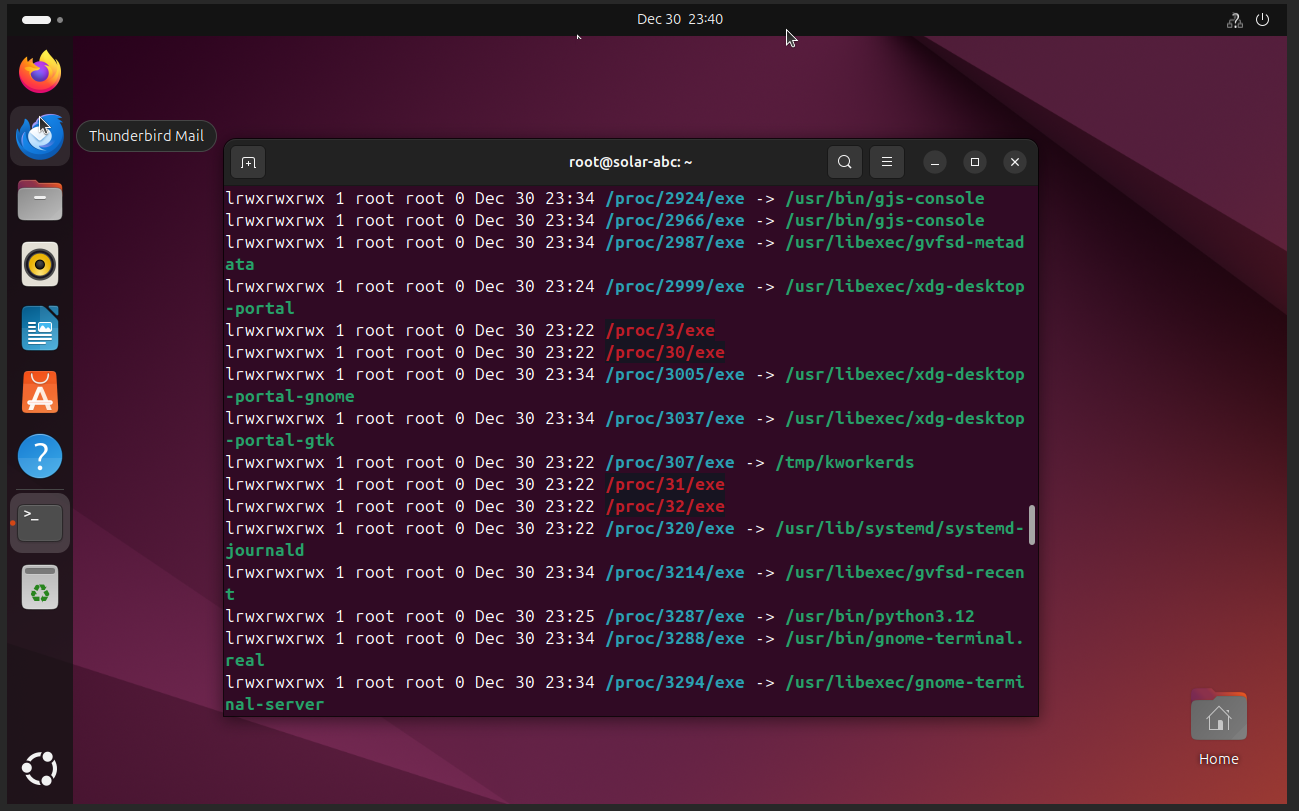Click the journald wrapped text
The width and height of the screenshot is (1299, 811).
coord(265,550)
